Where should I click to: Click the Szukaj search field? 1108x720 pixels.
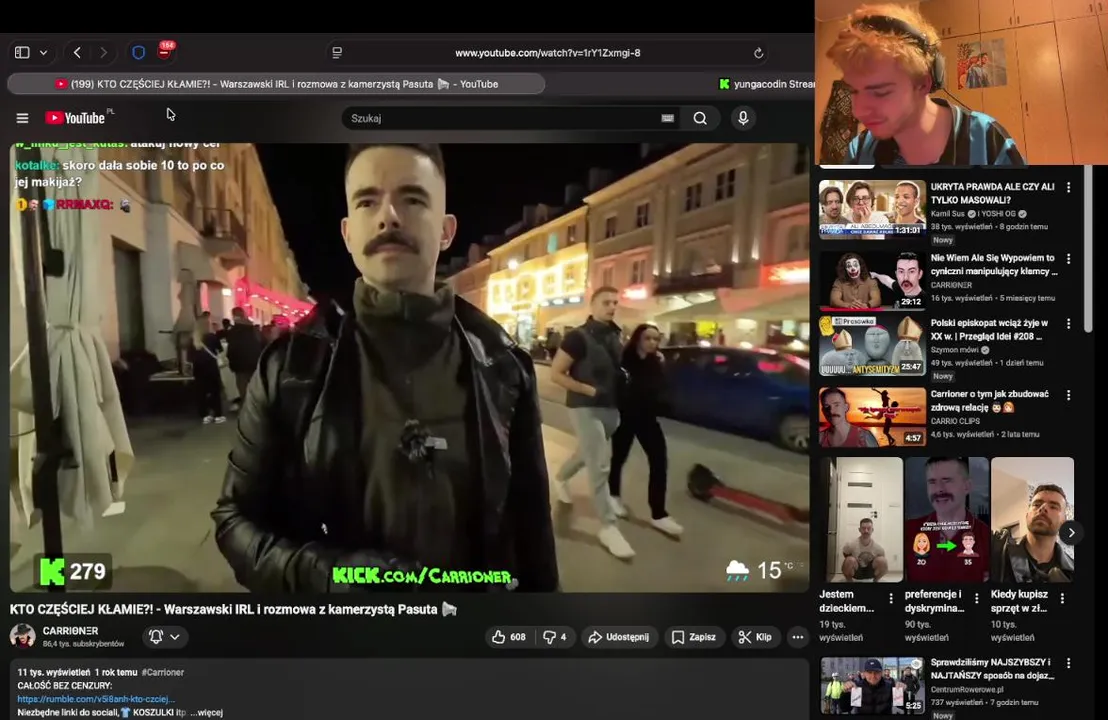tap(502, 118)
